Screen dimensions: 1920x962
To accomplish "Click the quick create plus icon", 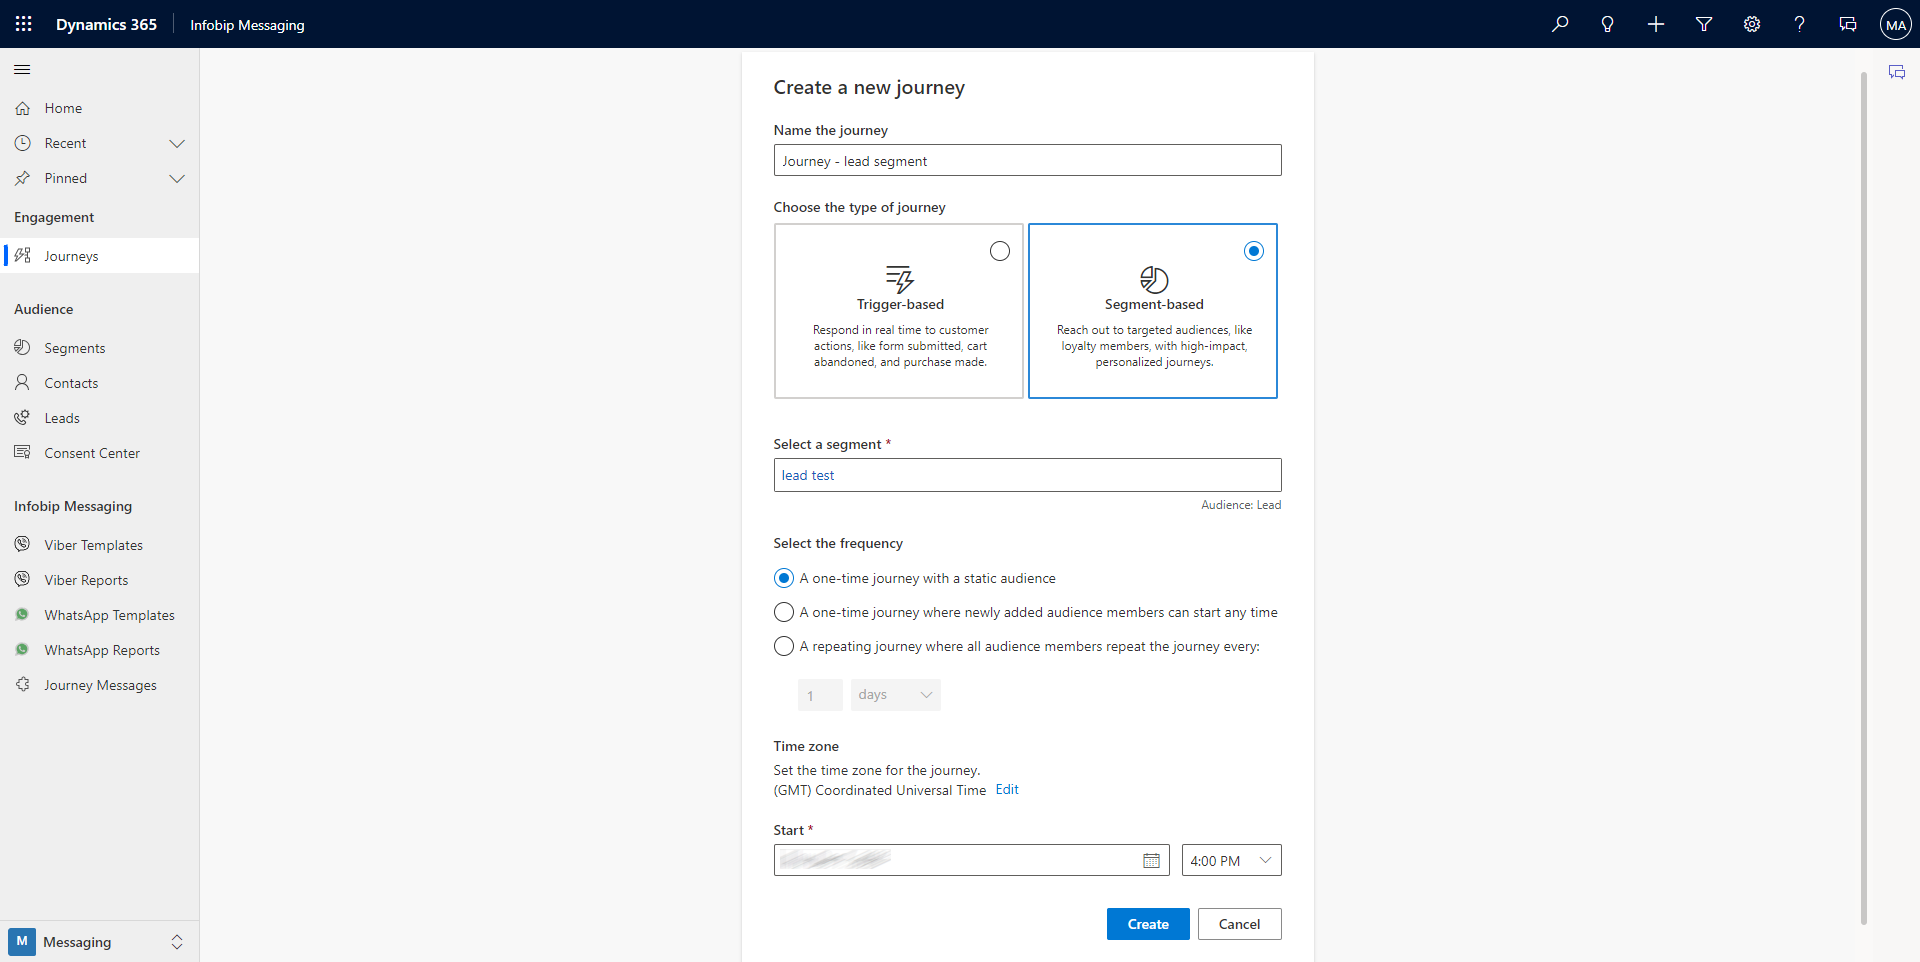I will point(1655,24).
